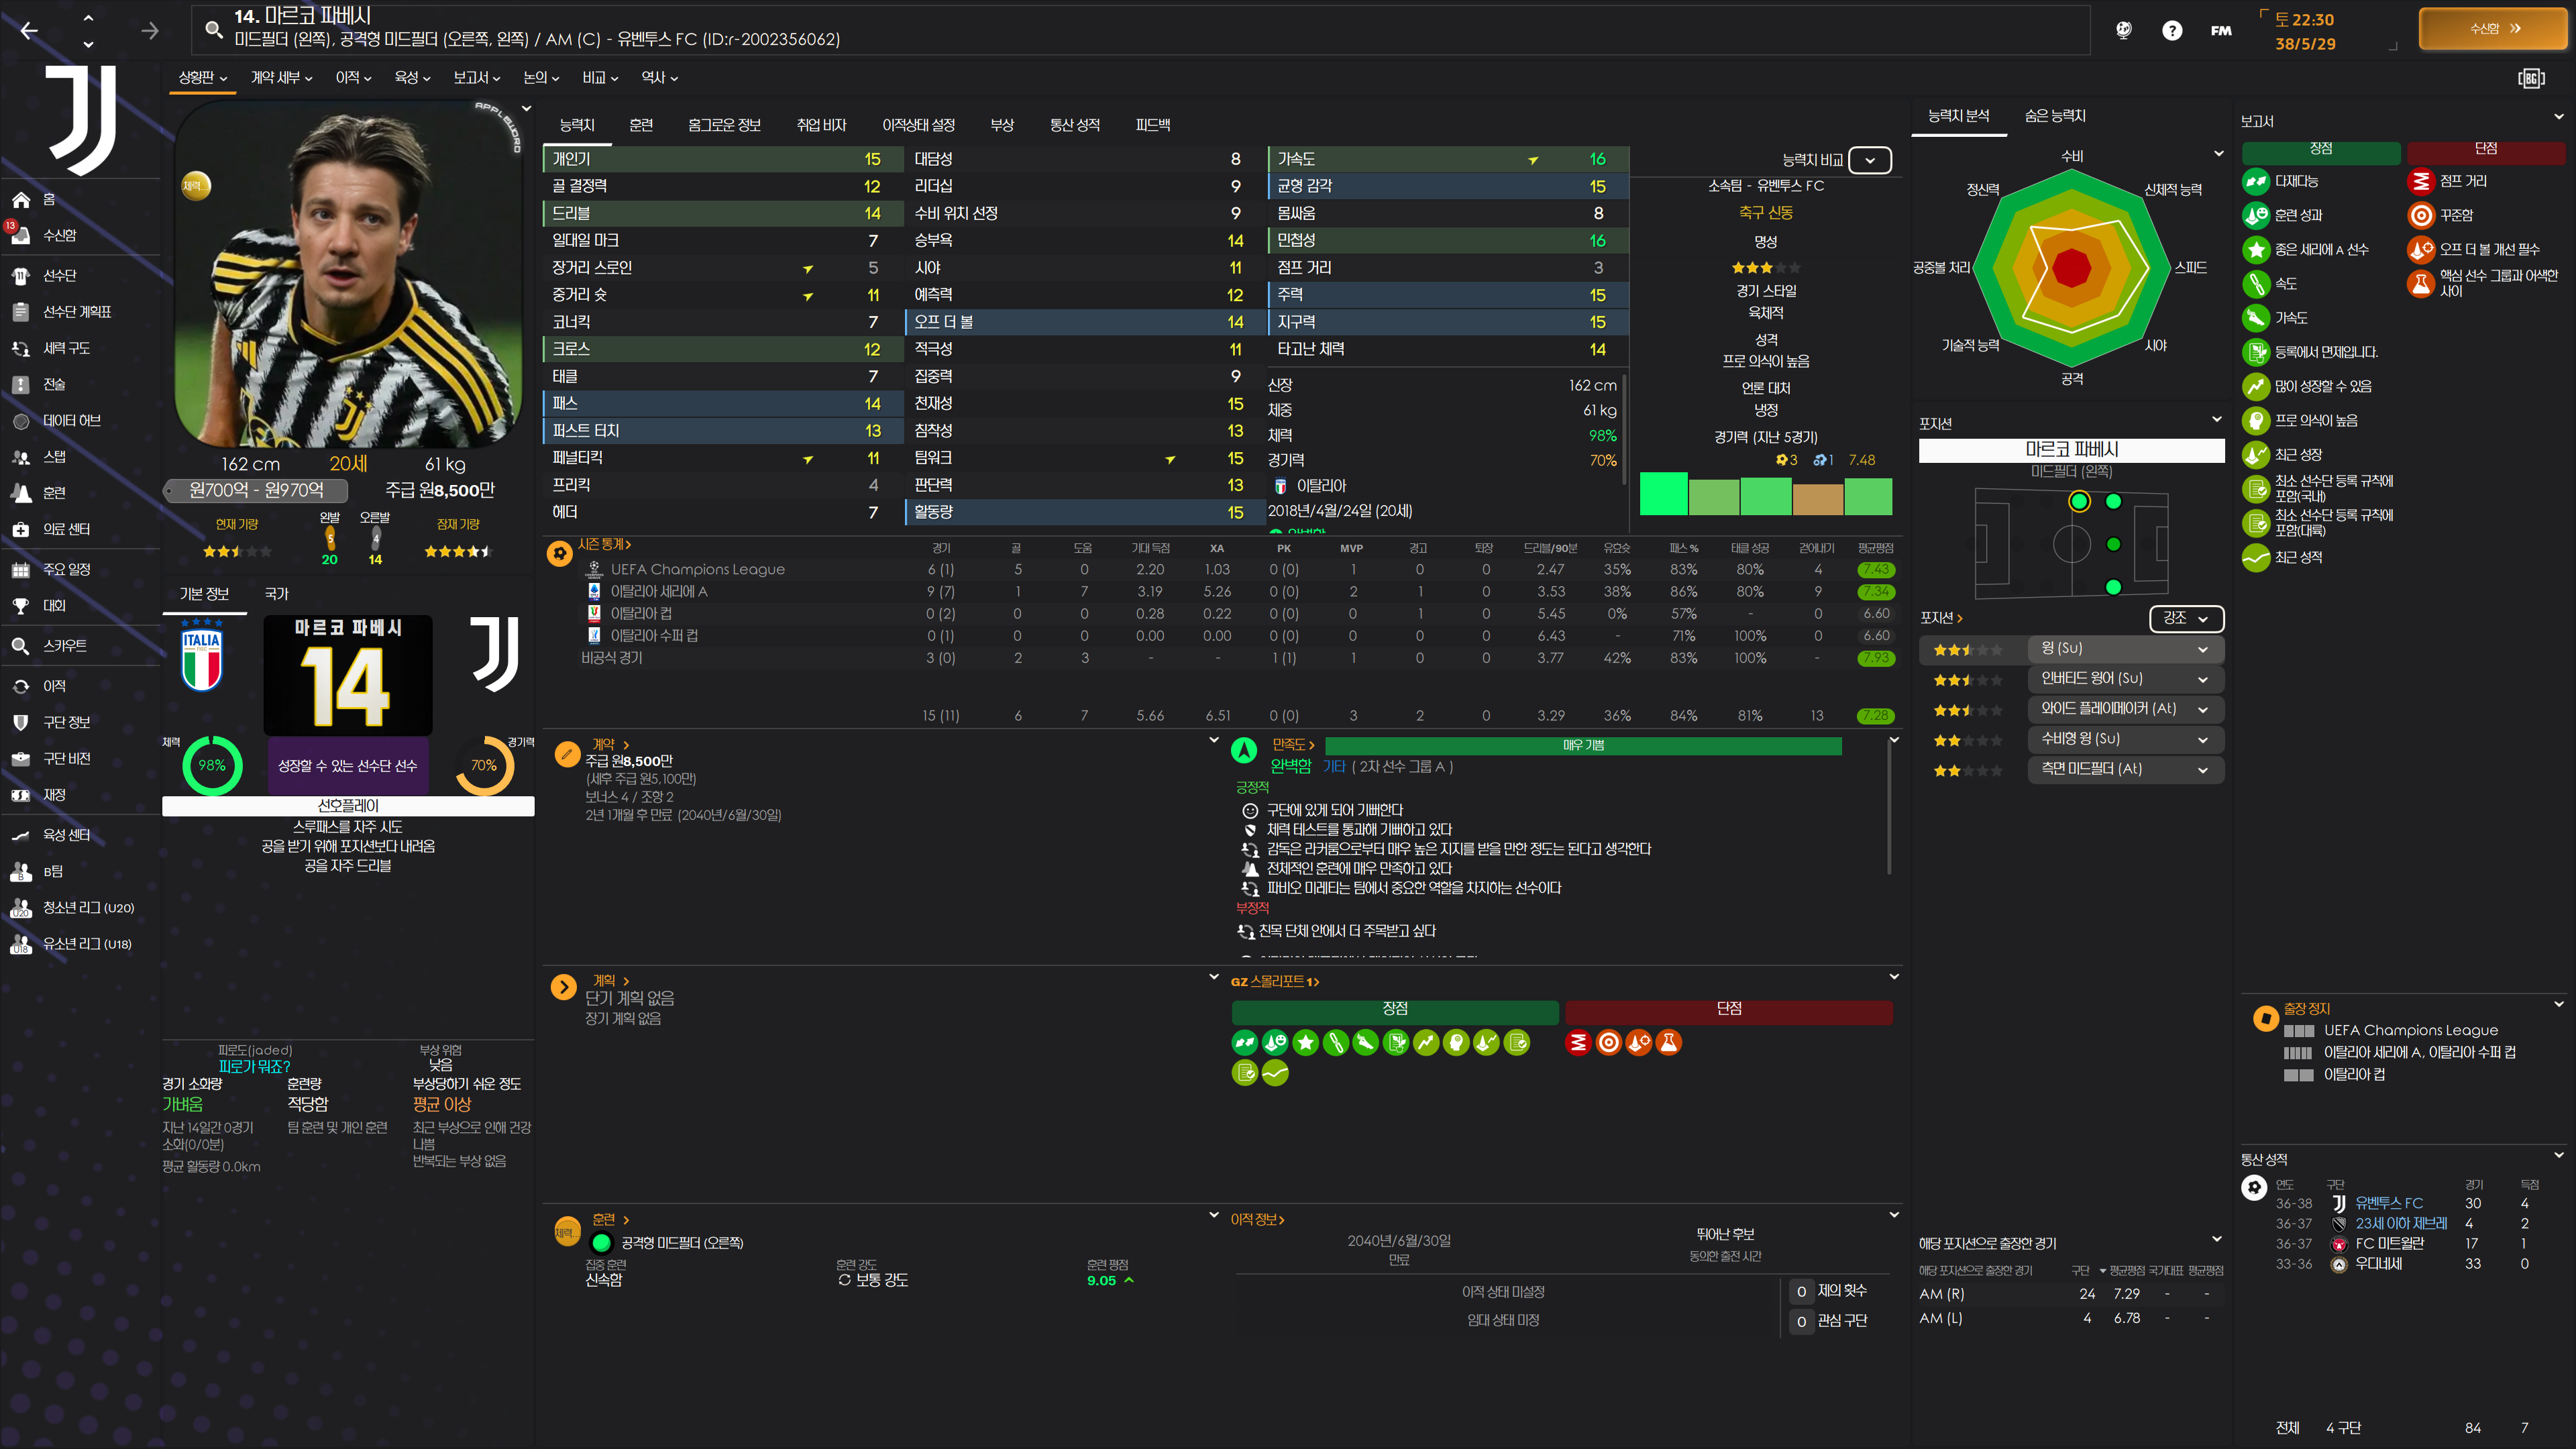Viewport: 2576px width, 1449px height.
Task: Switch to the 통산 성적 tab
Action: [1075, 125]
